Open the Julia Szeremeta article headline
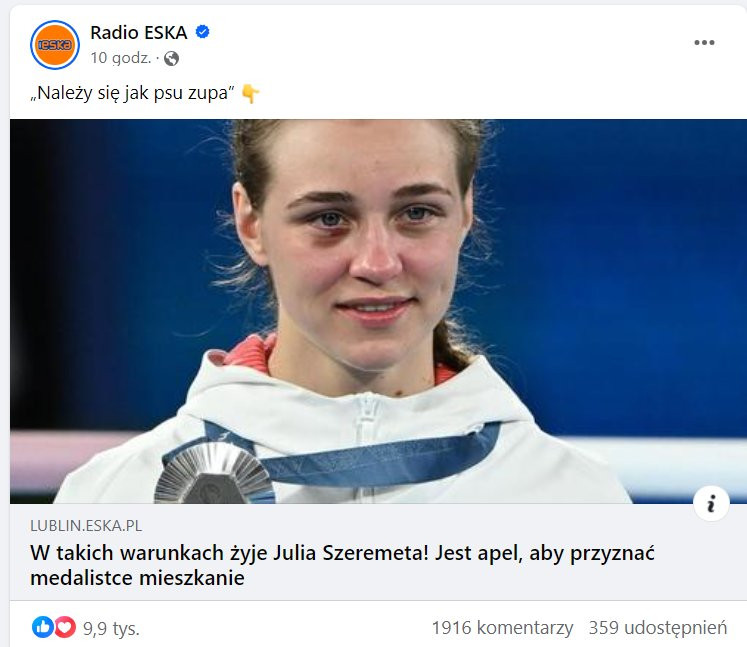The image size is (747, 647). pos(342,566)
